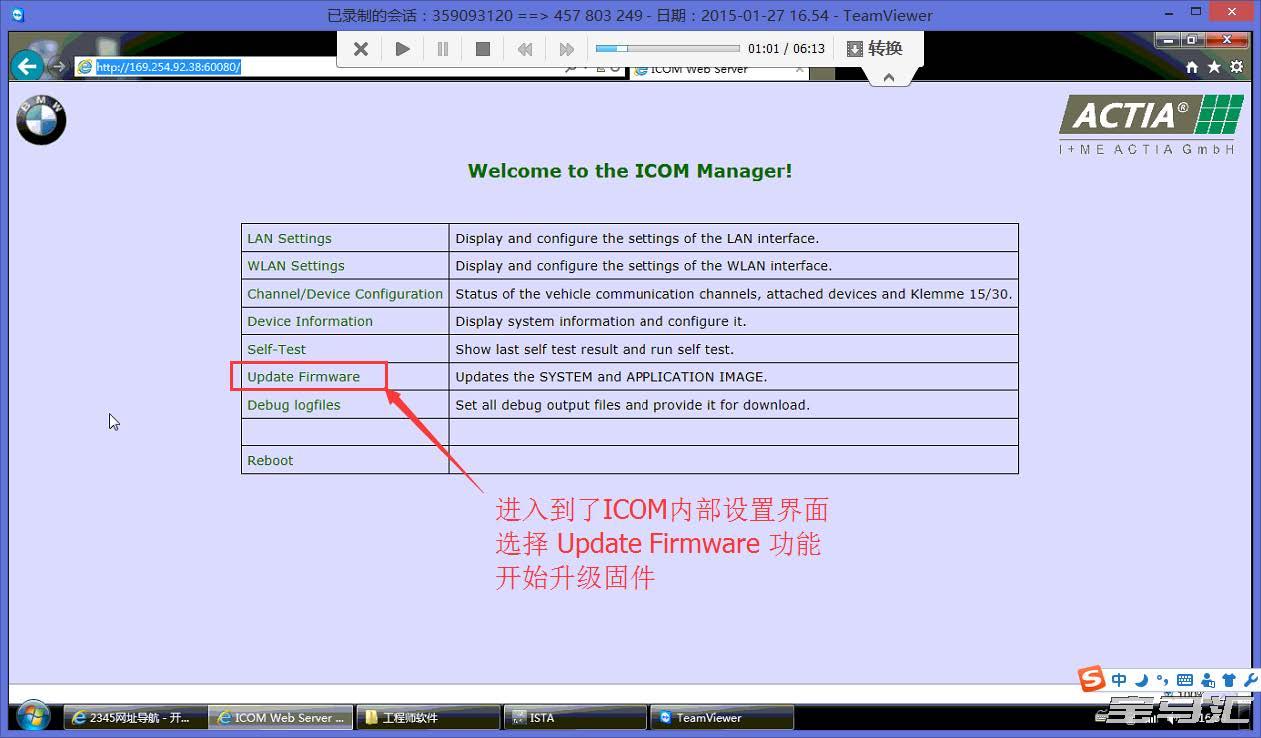Click the BMW logo
The image size is (1261, 738).
41,120
